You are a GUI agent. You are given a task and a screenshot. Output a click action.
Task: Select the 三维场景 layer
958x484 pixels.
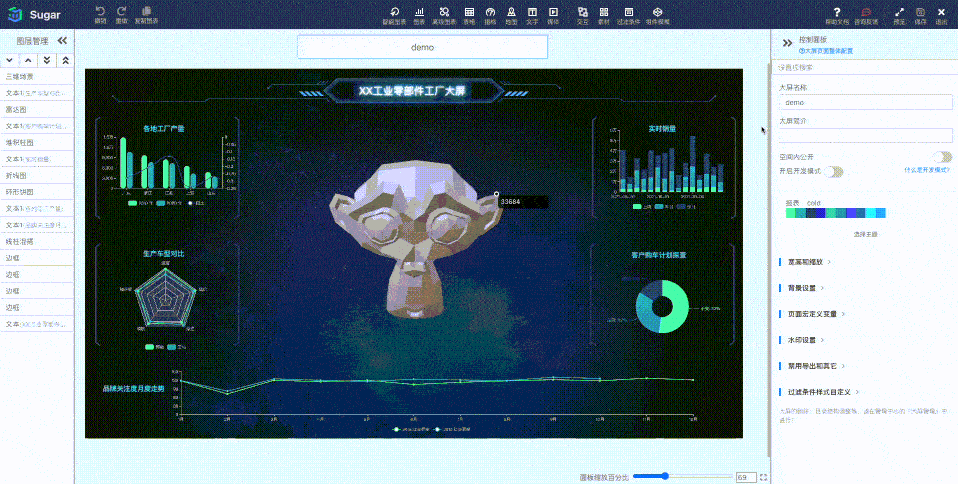coord(37,76)
